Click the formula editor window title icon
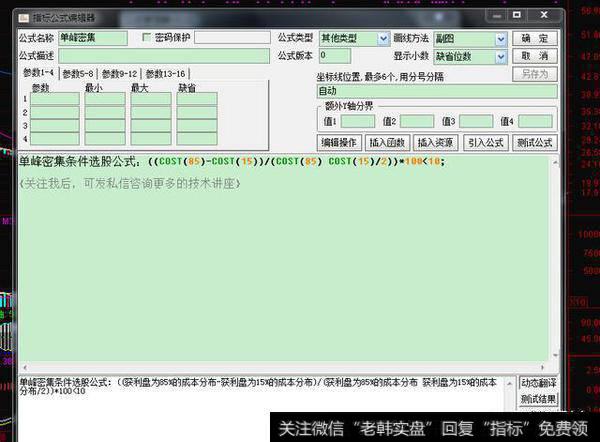This screenshot has width=600, height=442. pyautogui.click(x=24, y=18)
